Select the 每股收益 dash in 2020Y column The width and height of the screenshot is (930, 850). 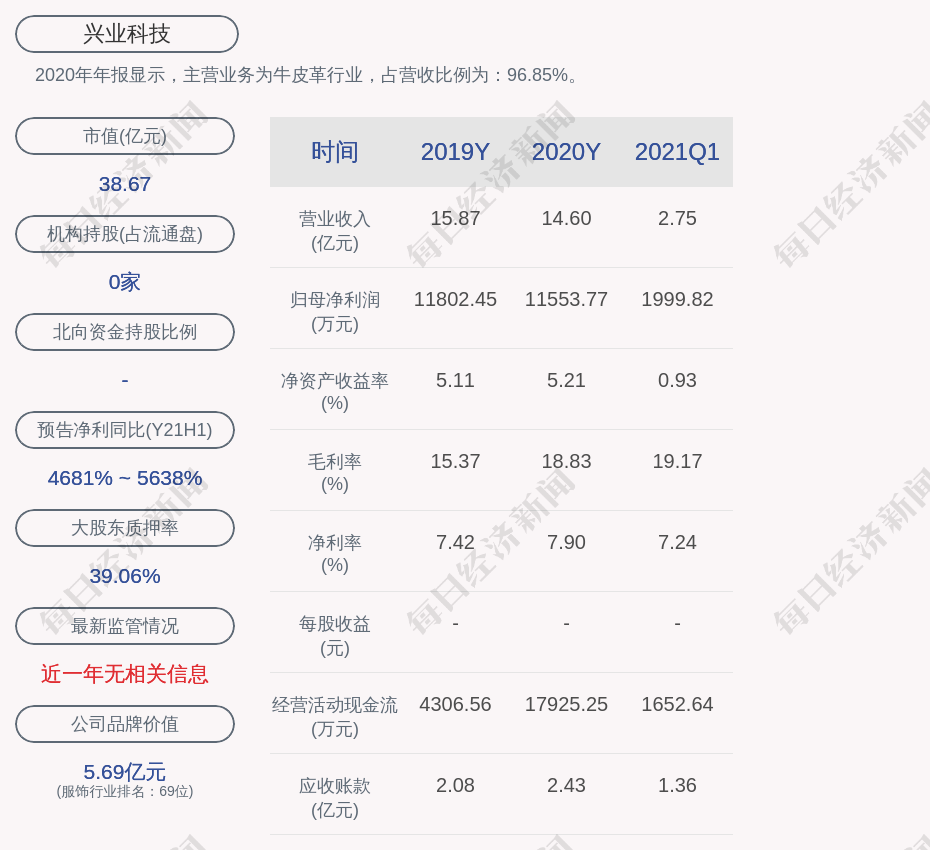tap(566, 623)
